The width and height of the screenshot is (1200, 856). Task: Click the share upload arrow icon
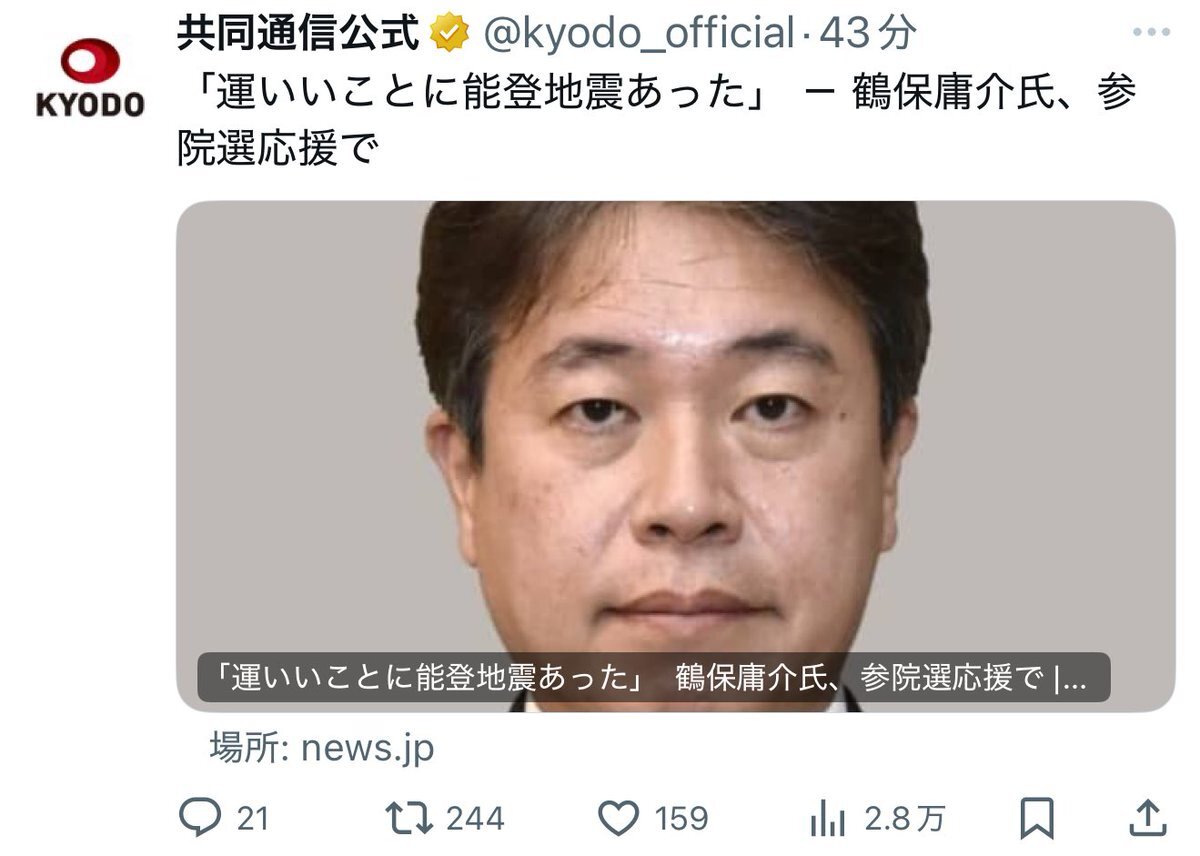pos(1149,819)
